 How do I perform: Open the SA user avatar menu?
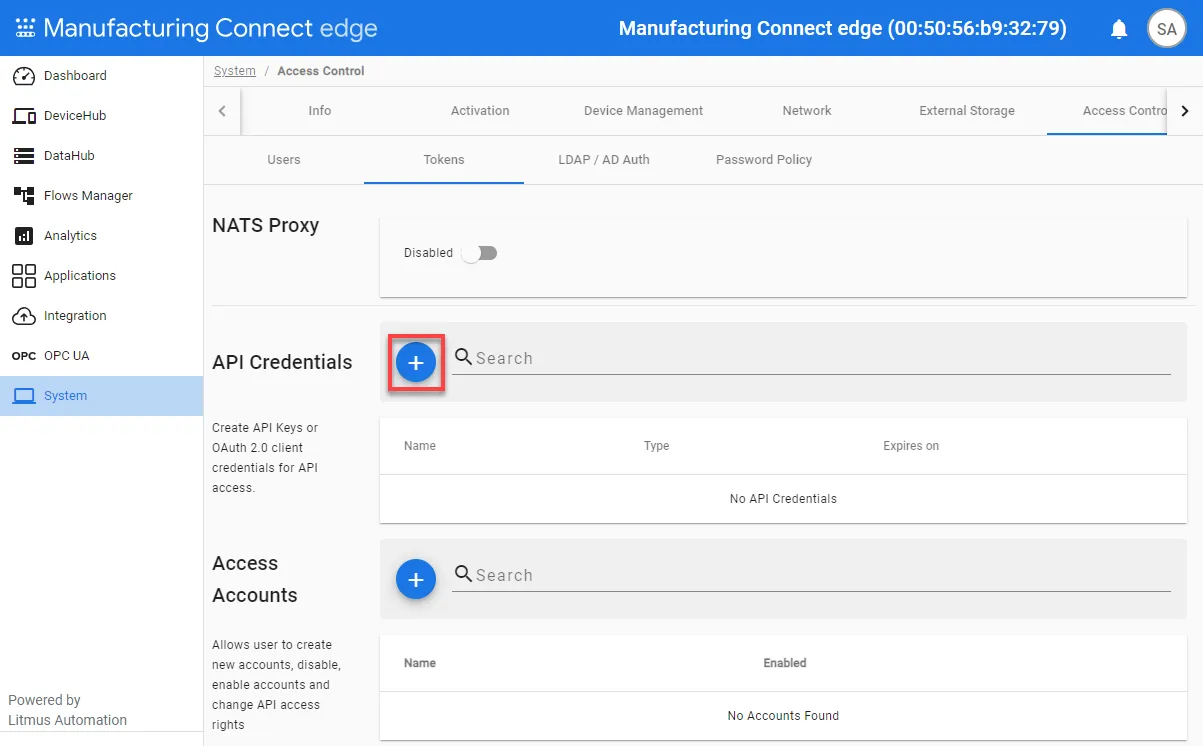point(1166,29)
